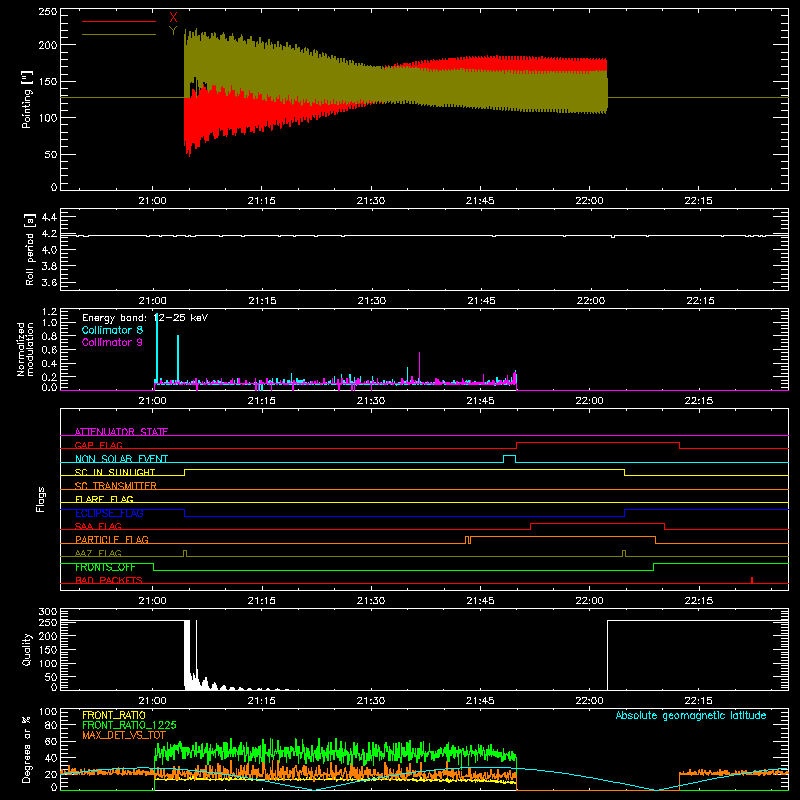
Task: Click the SAA_FLAG label
Action: pyautogui.click(x=98, y=526)
